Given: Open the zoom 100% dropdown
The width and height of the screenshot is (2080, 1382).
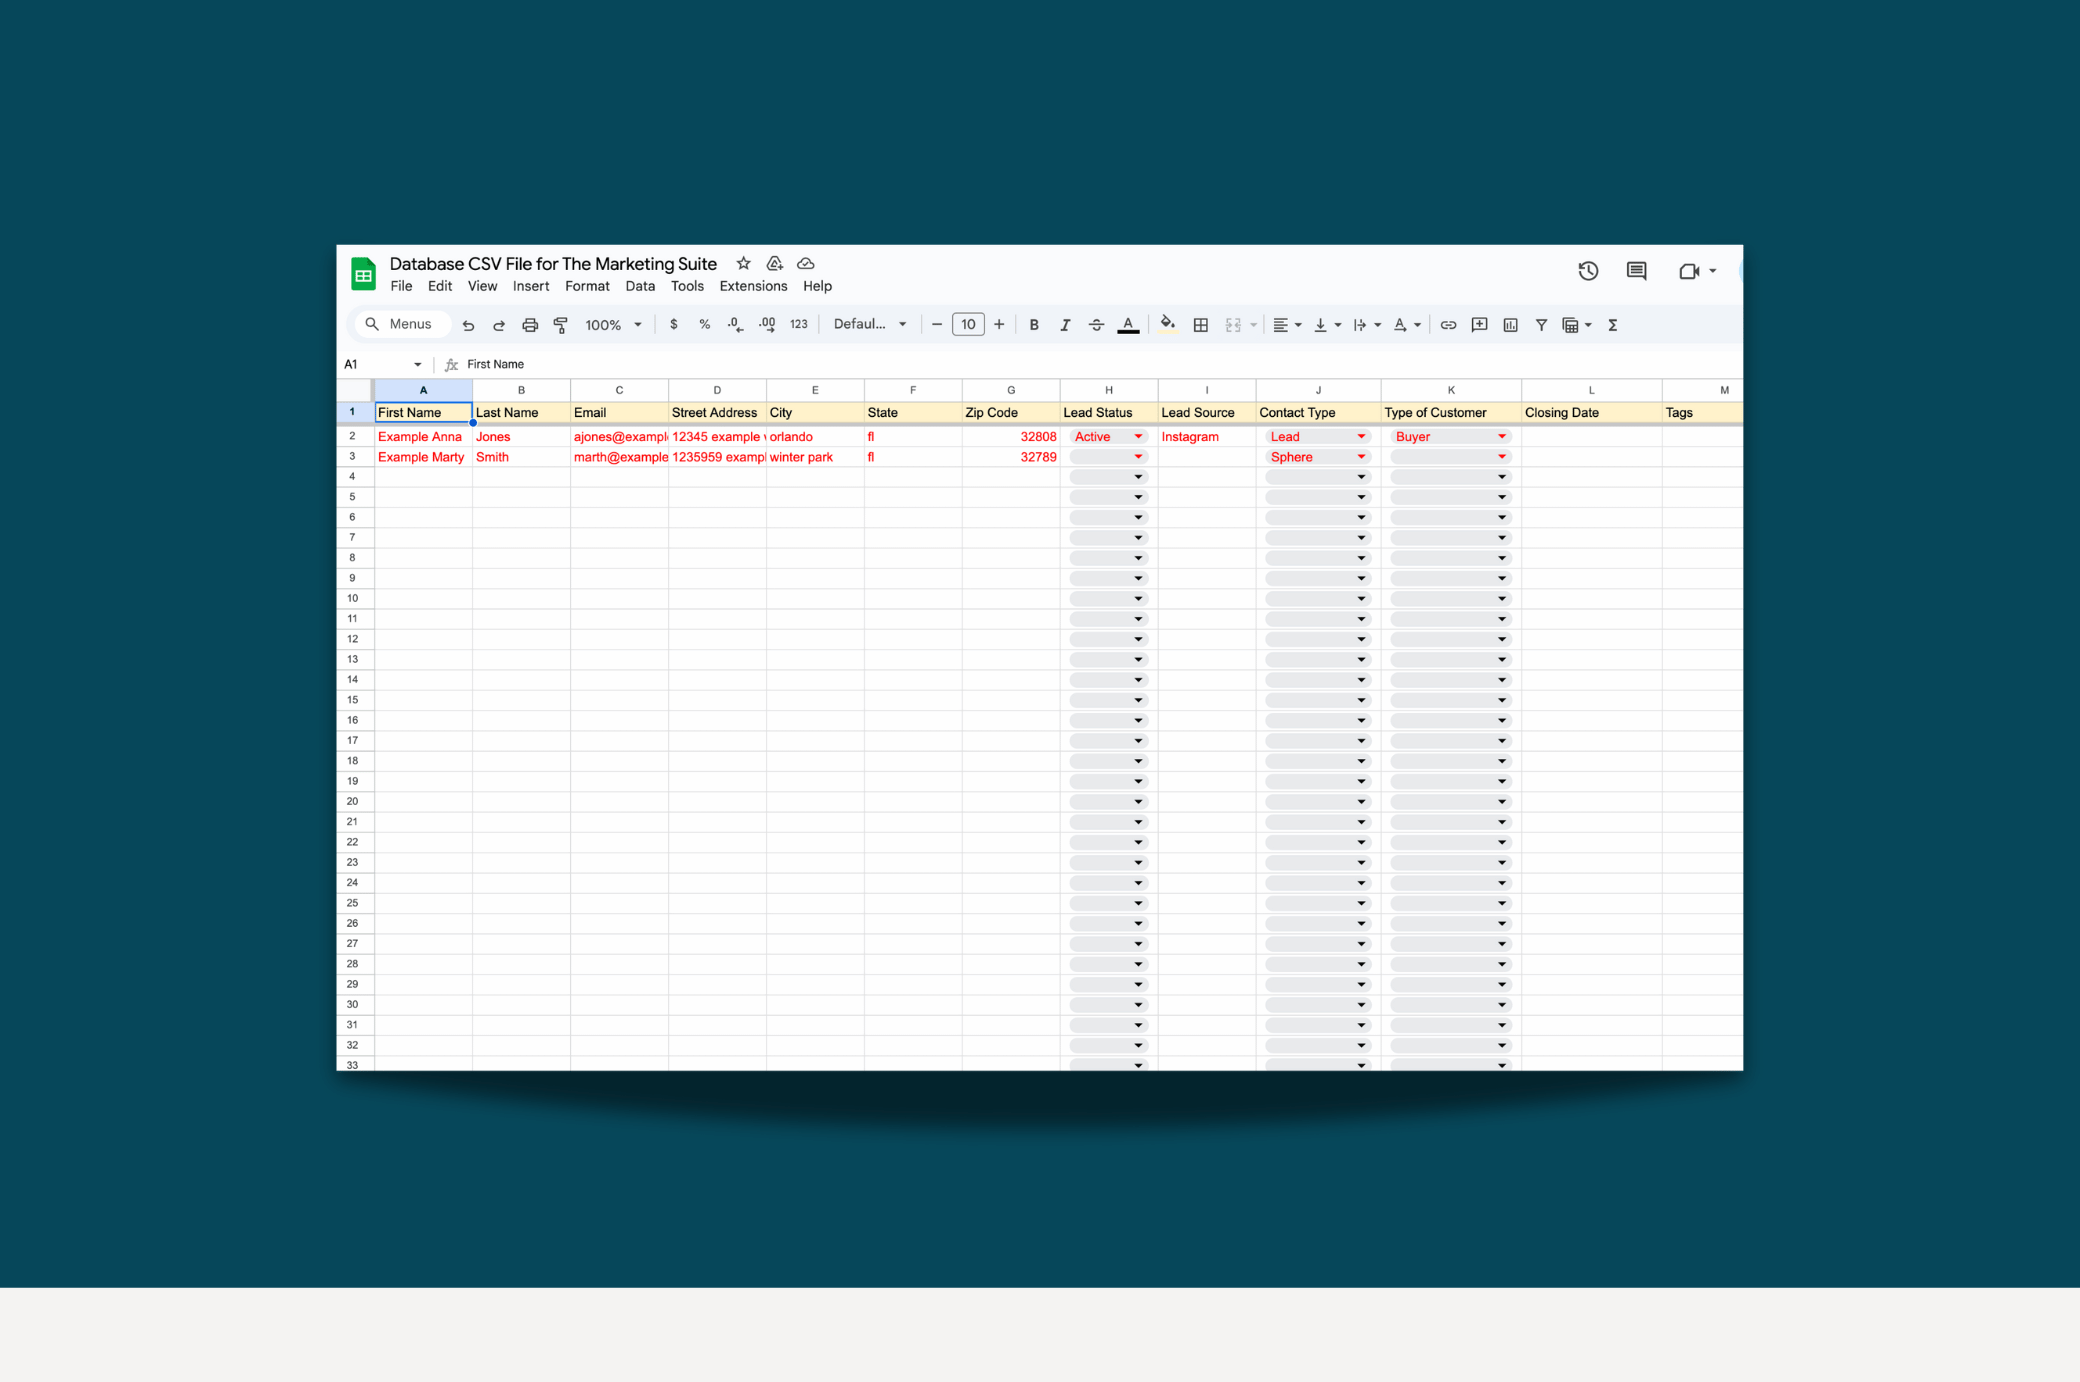Looking at the screenshot, I should 613,325.
